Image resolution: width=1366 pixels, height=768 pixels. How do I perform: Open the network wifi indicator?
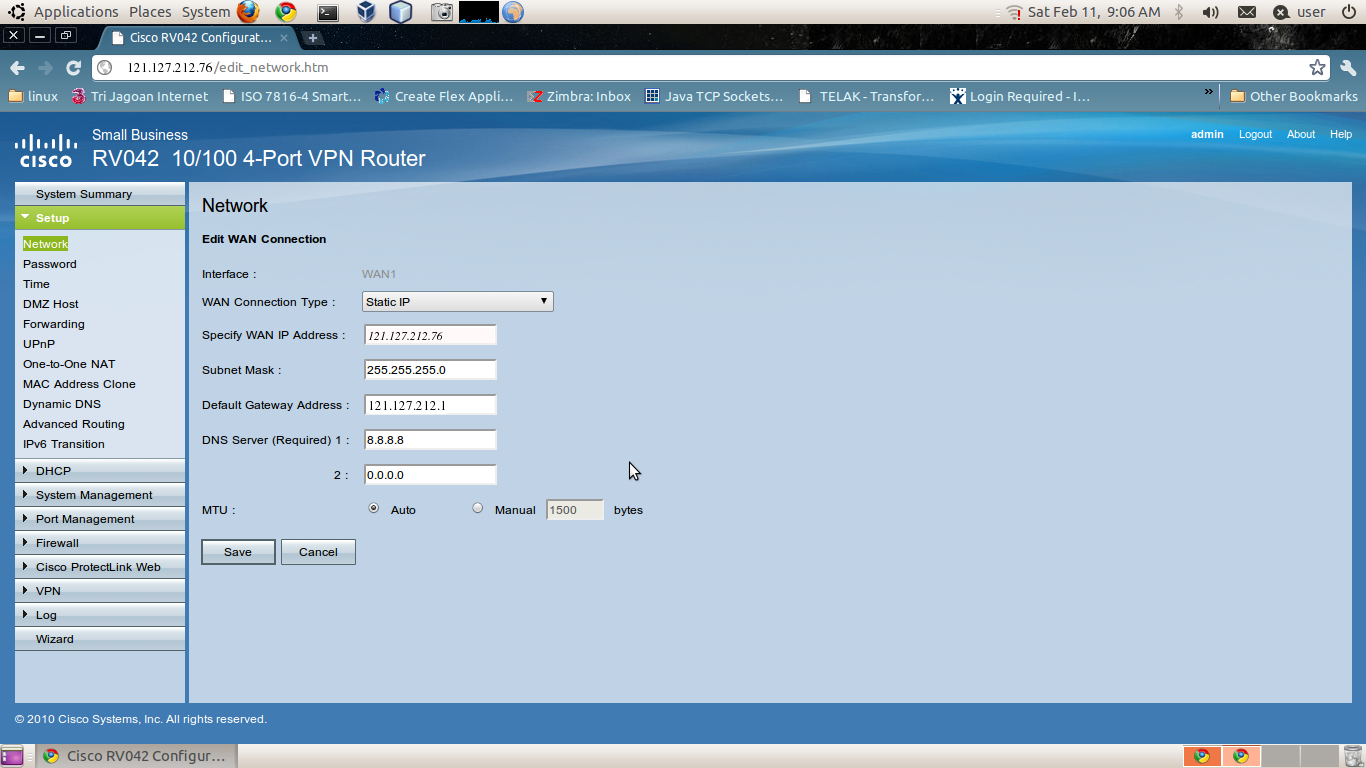point(1014,12)
